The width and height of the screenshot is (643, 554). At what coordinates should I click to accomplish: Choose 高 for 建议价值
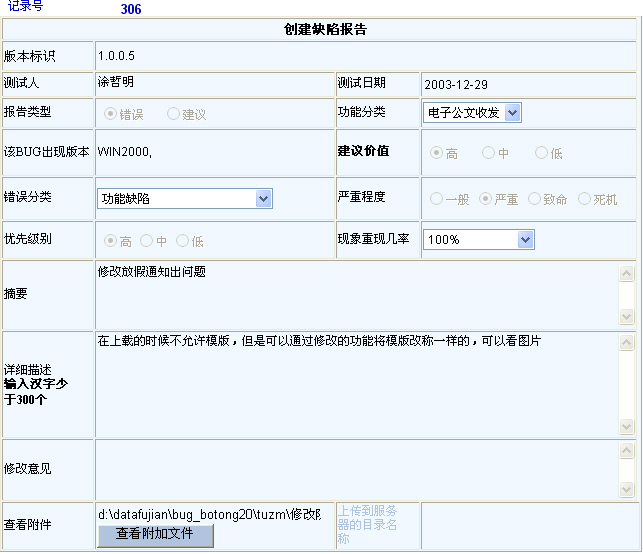[x=436, y=153]
